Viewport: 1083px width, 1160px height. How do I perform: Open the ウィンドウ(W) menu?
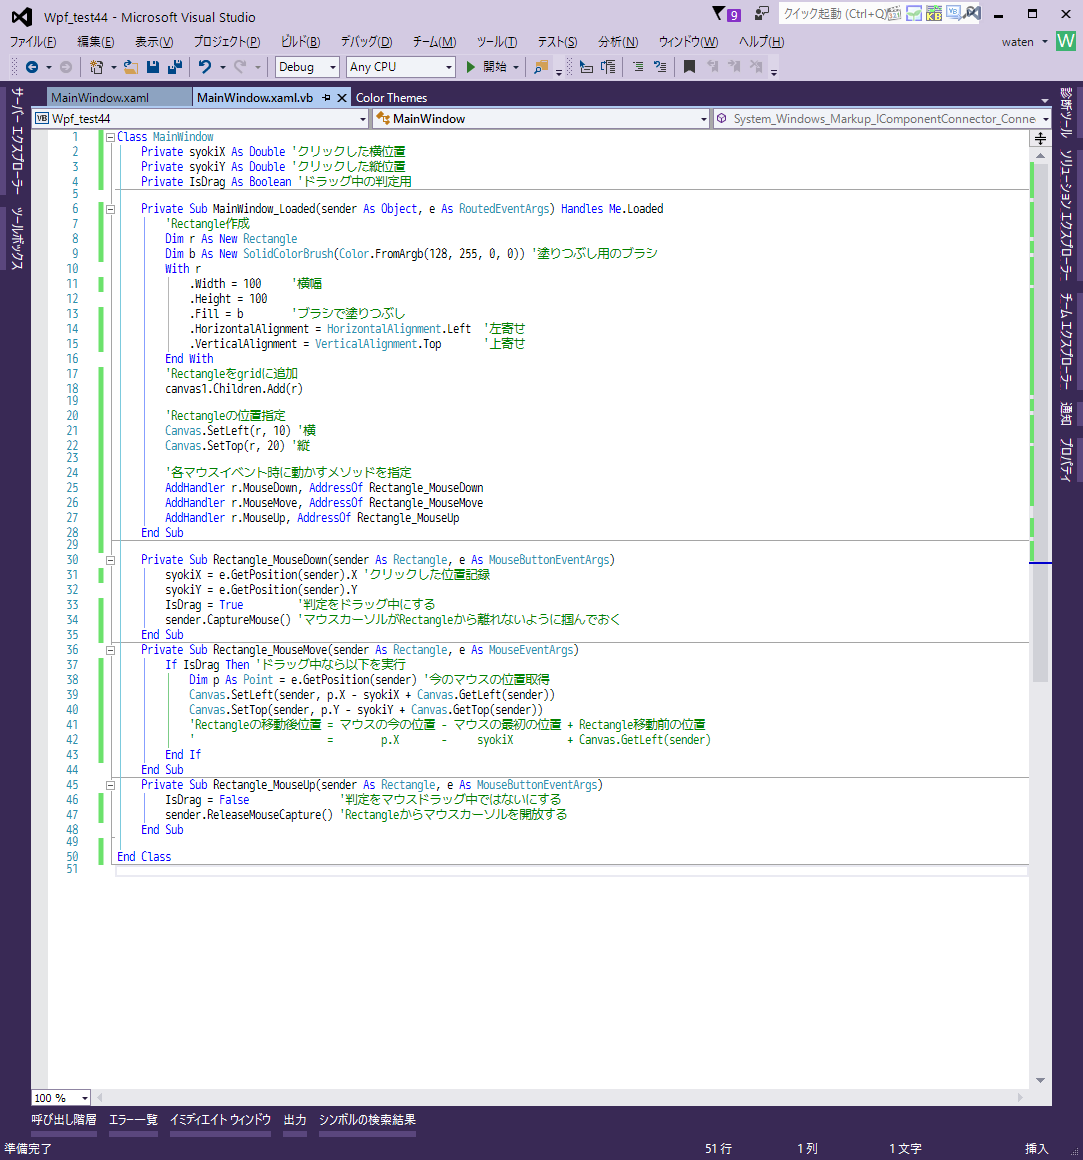[x=688, y=41]
